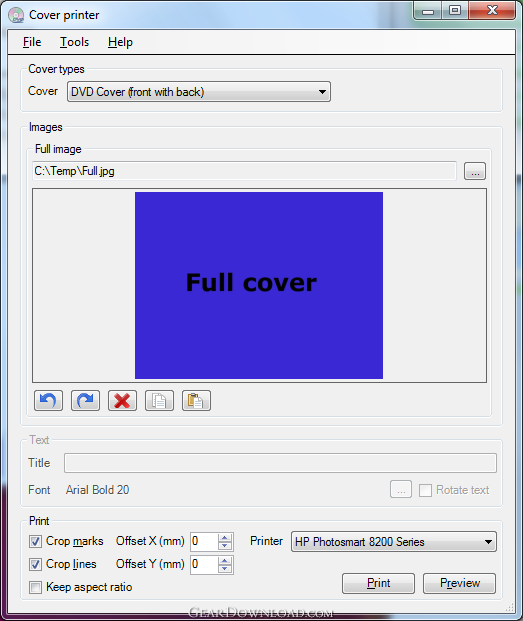Maximize the Cover printer window
This screenshot has width=523, height=621.
(455, 11)
